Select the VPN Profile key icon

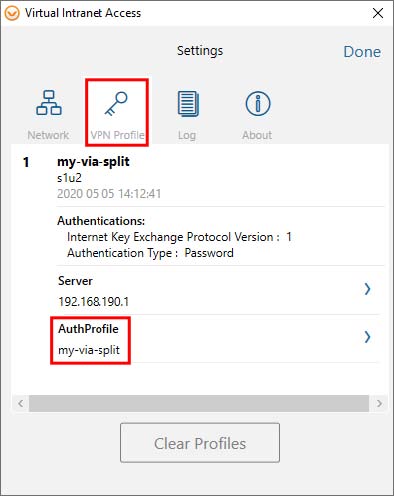[x=116, y=104]
